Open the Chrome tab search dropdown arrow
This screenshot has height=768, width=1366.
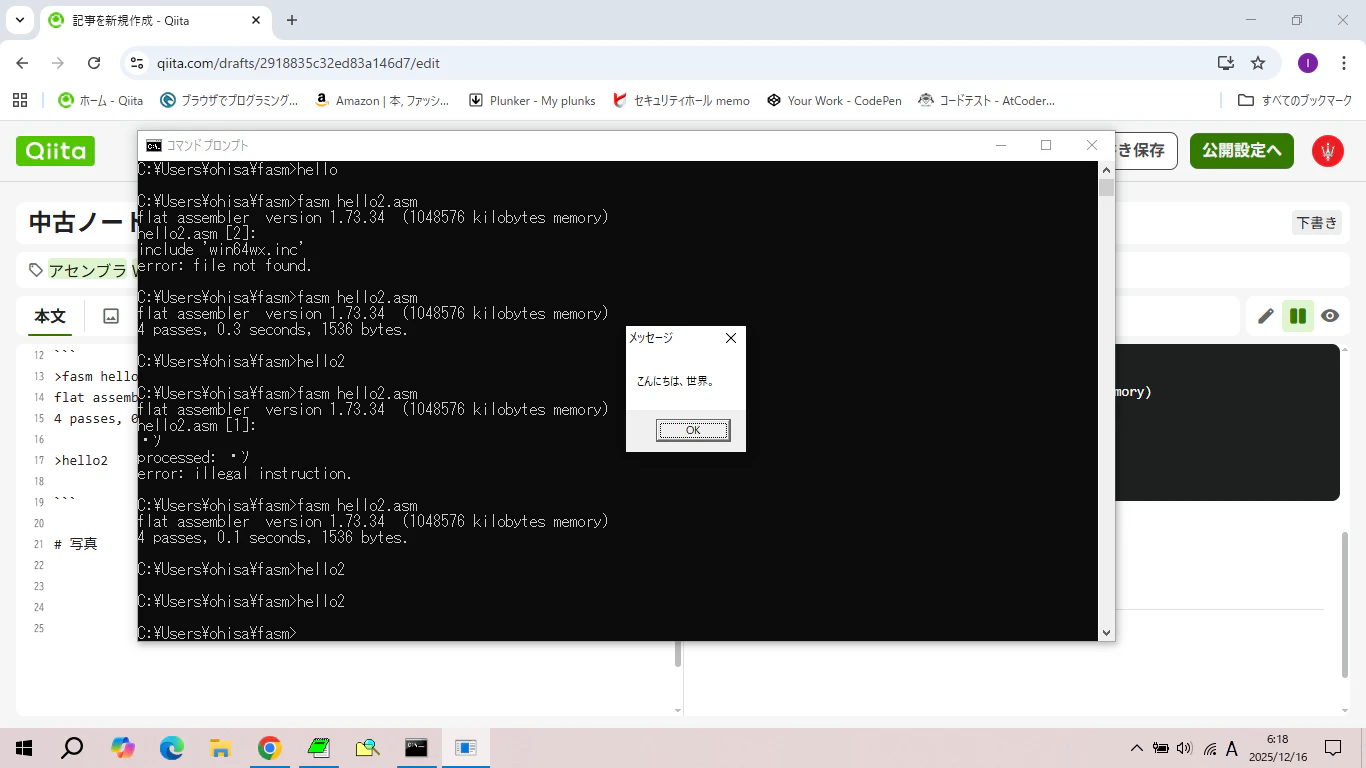click(x=19, y=20)
